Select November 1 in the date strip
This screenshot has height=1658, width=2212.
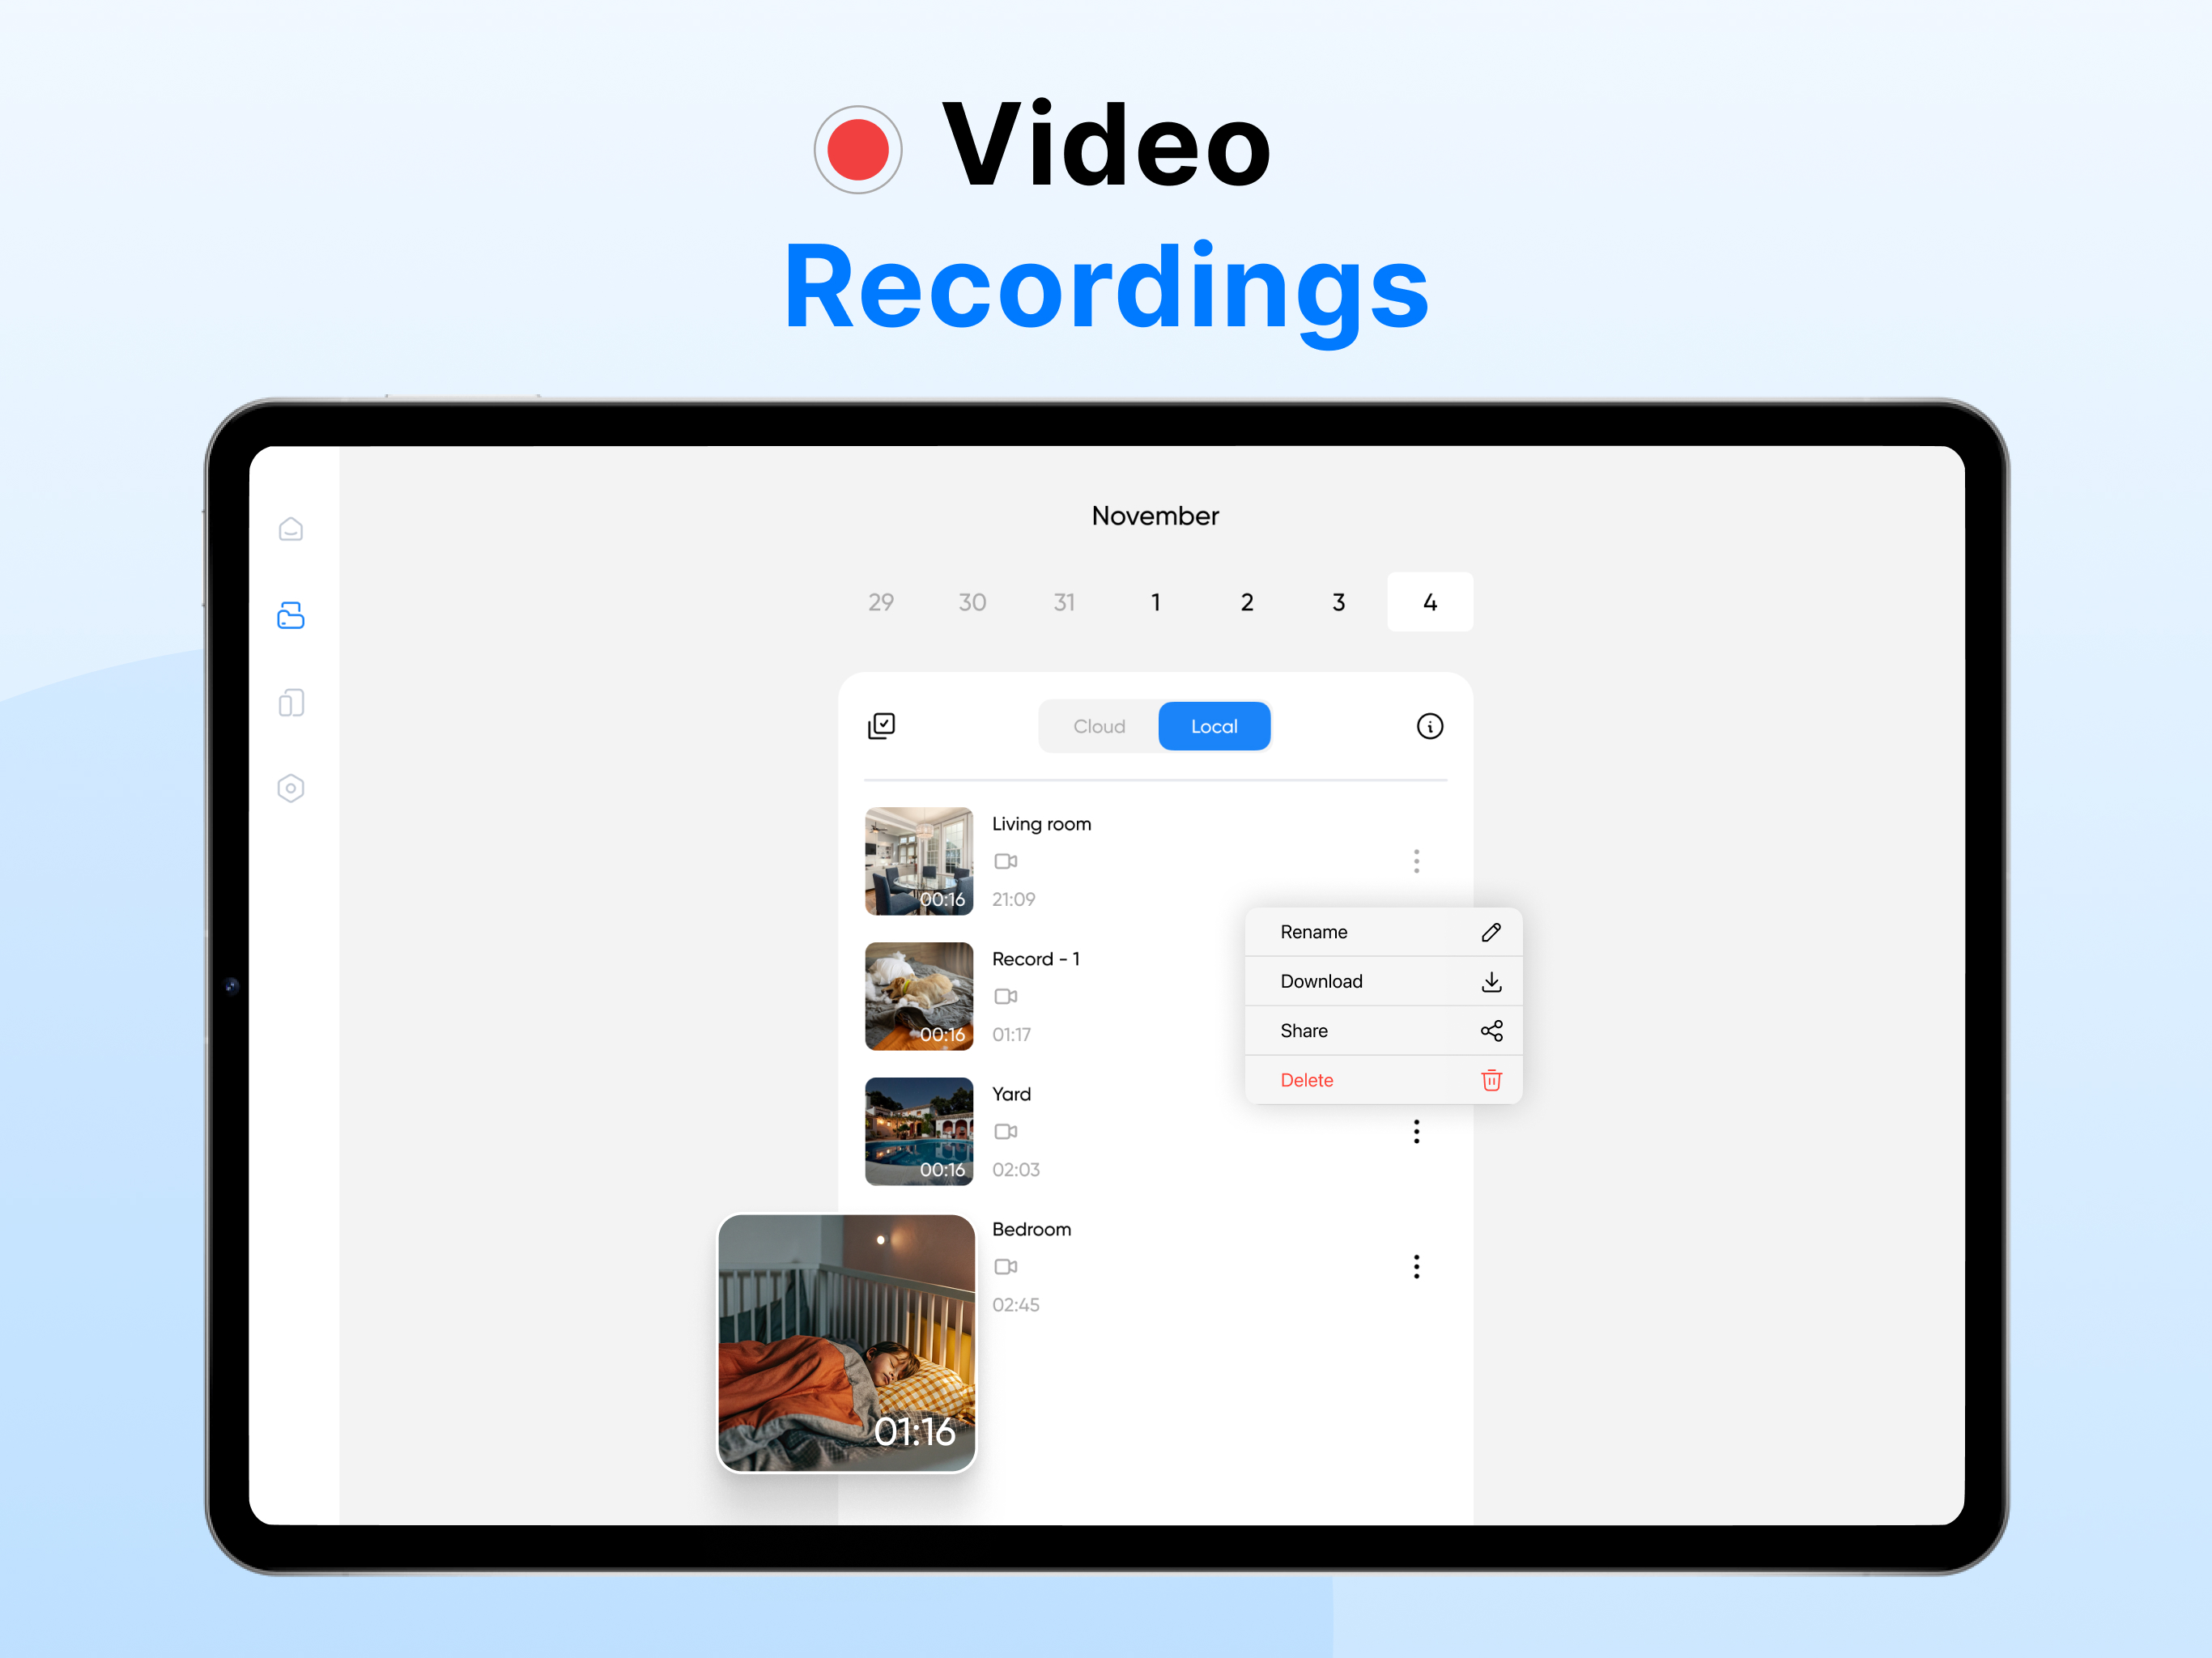point(1156,602)
